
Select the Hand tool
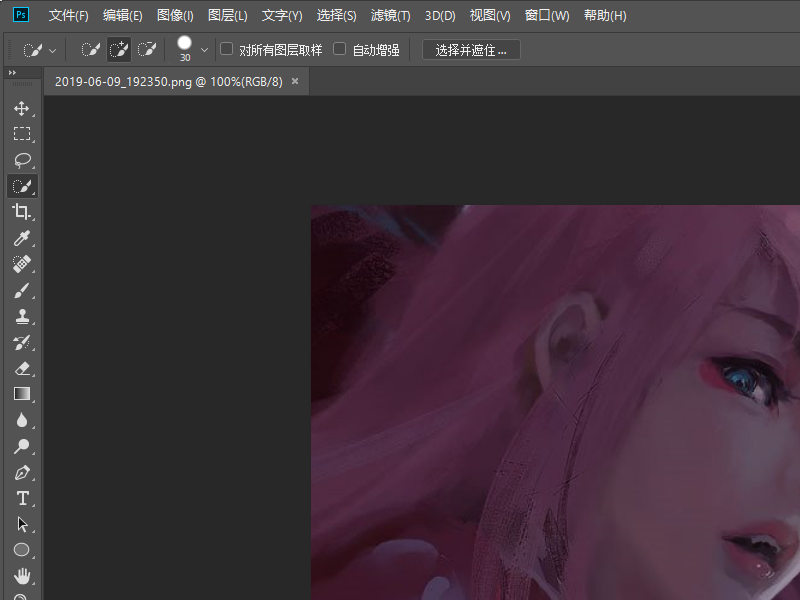[x=21, y=576]
